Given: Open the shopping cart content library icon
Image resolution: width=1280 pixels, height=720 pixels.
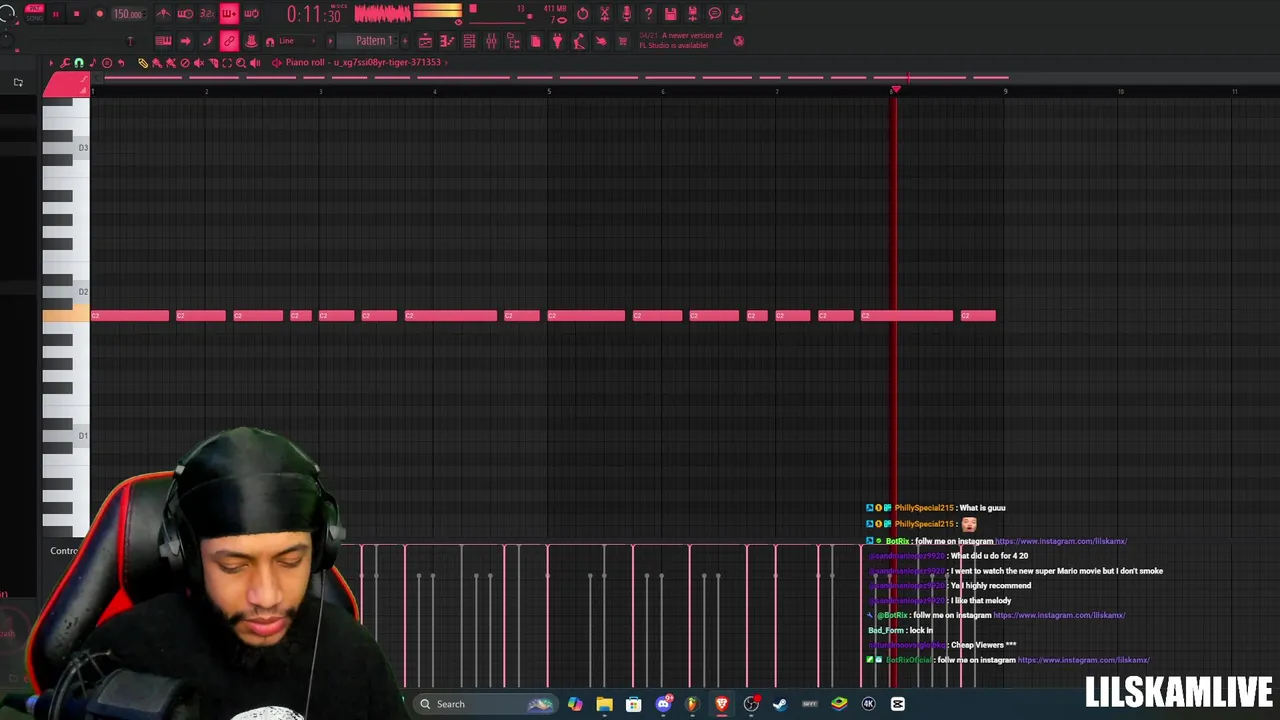Looking at the screenshot, I should (623, 41).
